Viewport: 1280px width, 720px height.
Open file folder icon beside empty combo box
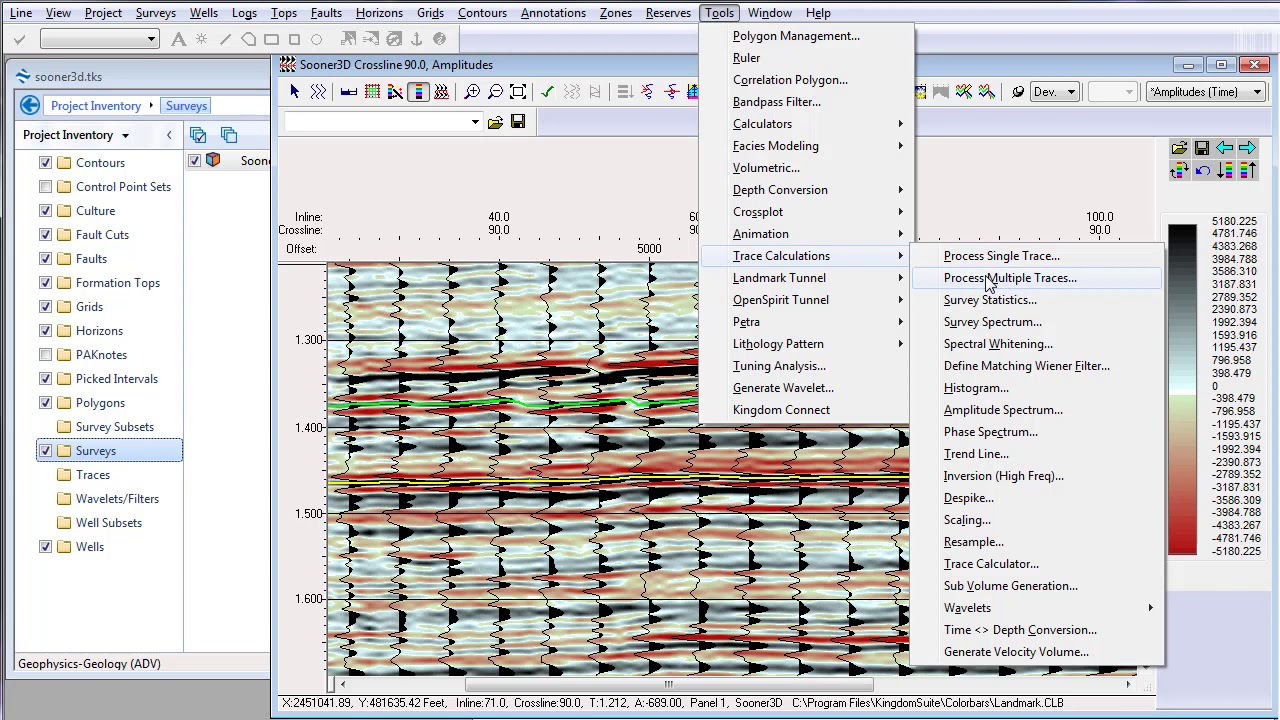point(495,122)
